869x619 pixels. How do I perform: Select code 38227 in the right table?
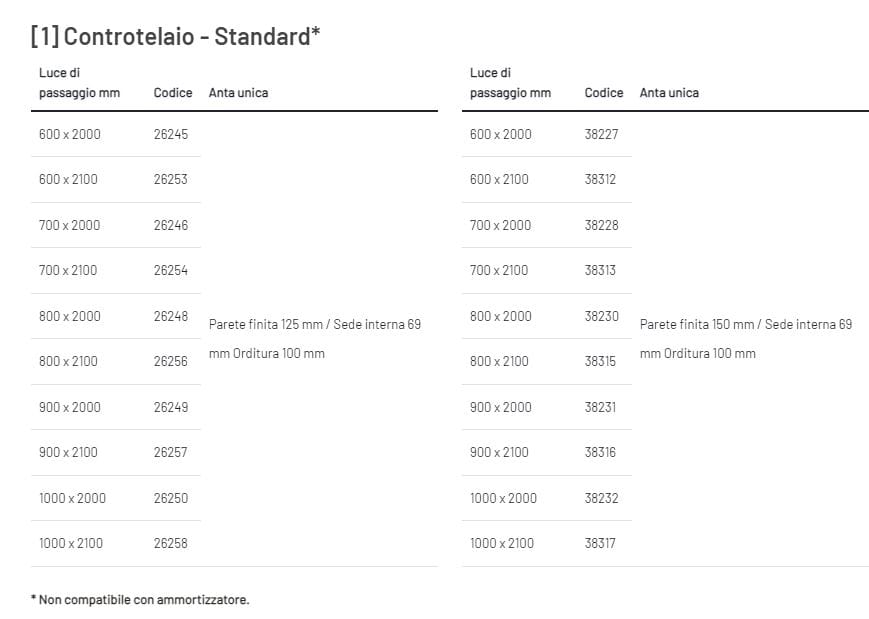click(602, 134)
